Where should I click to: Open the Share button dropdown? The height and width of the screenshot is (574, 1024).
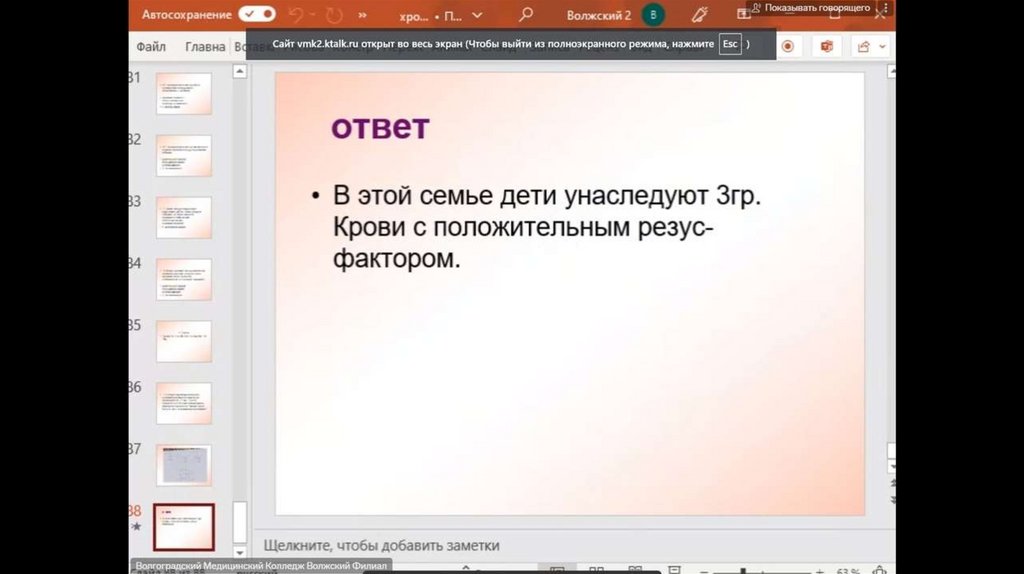tap(867, 46)
